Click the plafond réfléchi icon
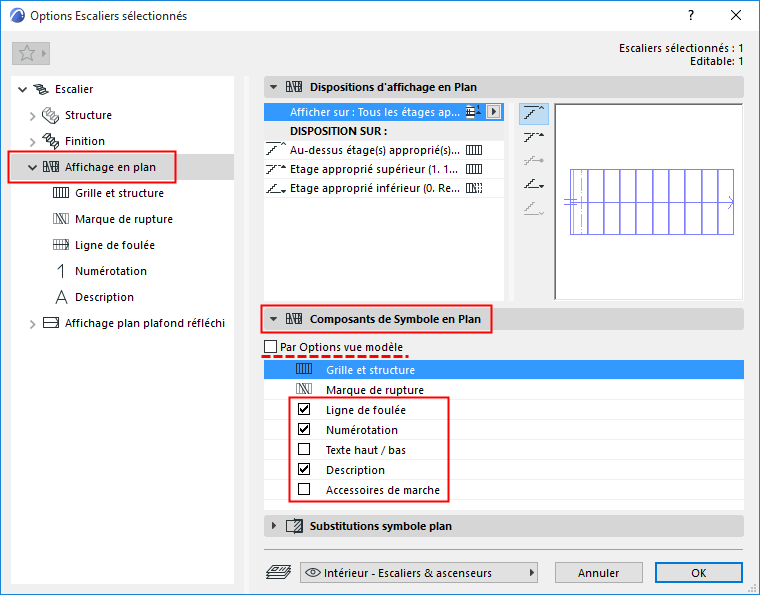Image resolution: width=760 pixels, height=595 pixels. pos(51,323)
